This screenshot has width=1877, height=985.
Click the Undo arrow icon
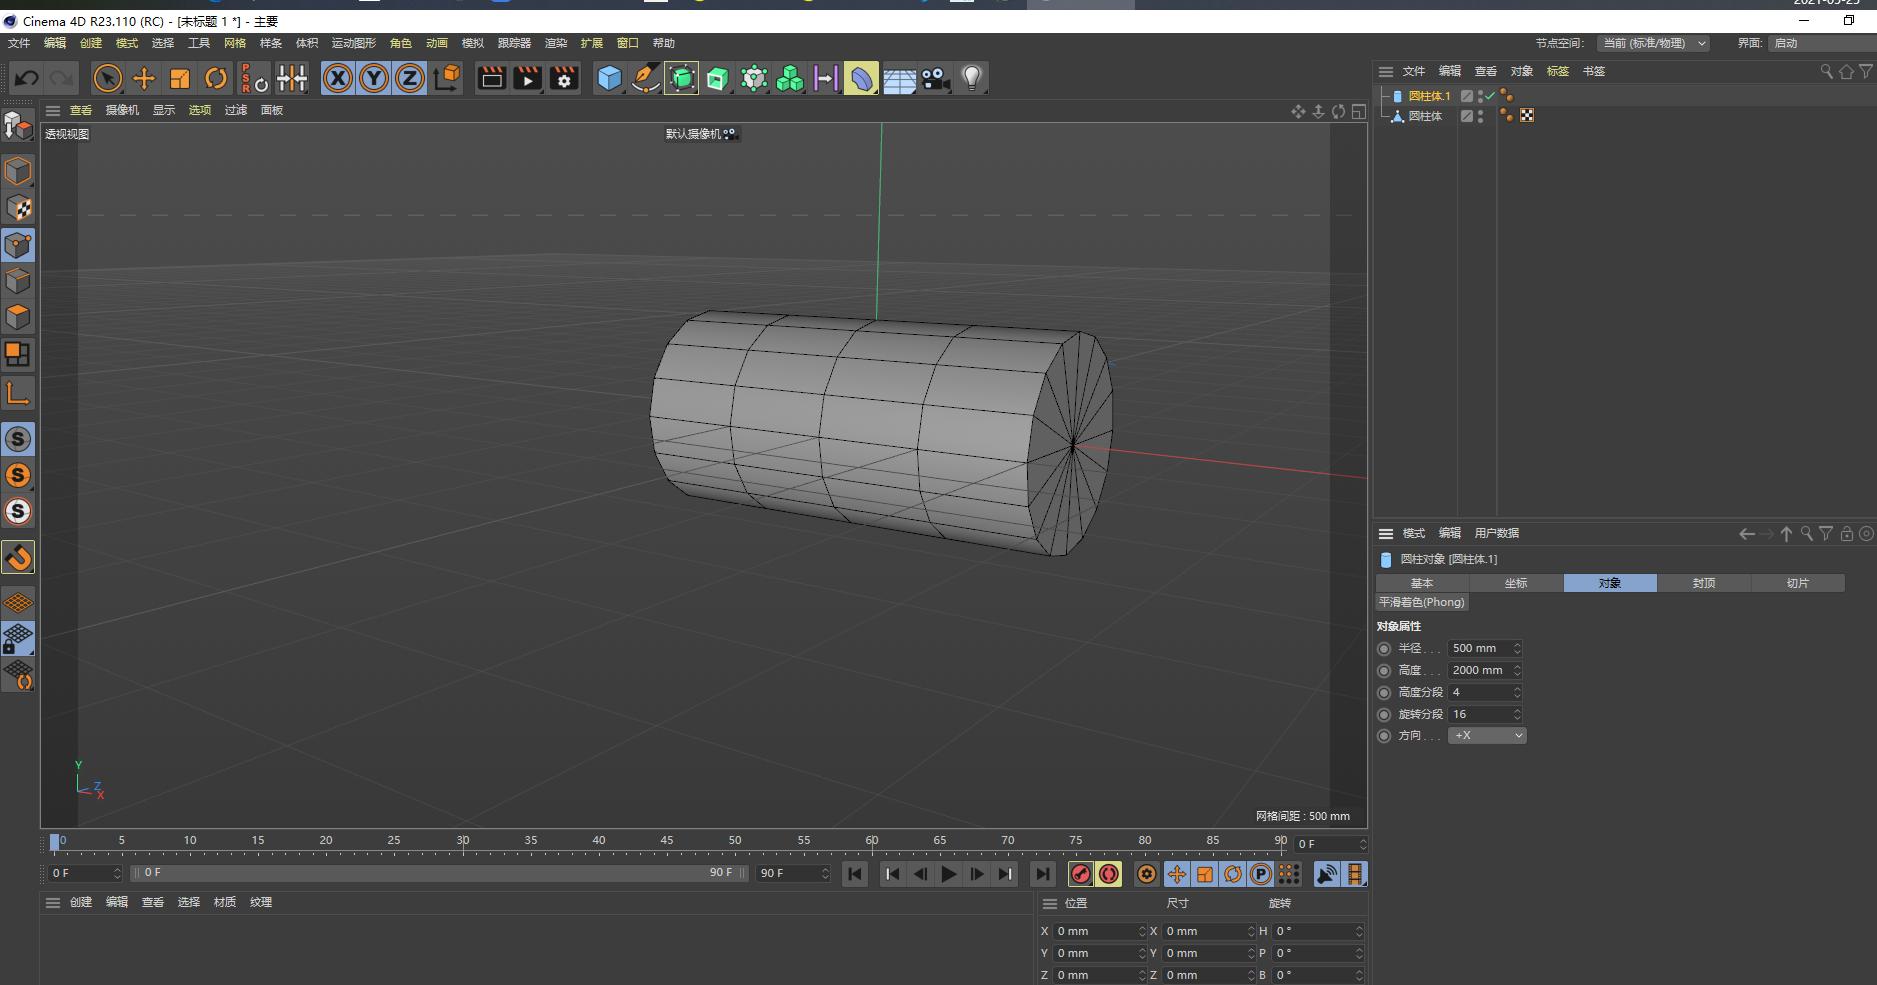27,78
